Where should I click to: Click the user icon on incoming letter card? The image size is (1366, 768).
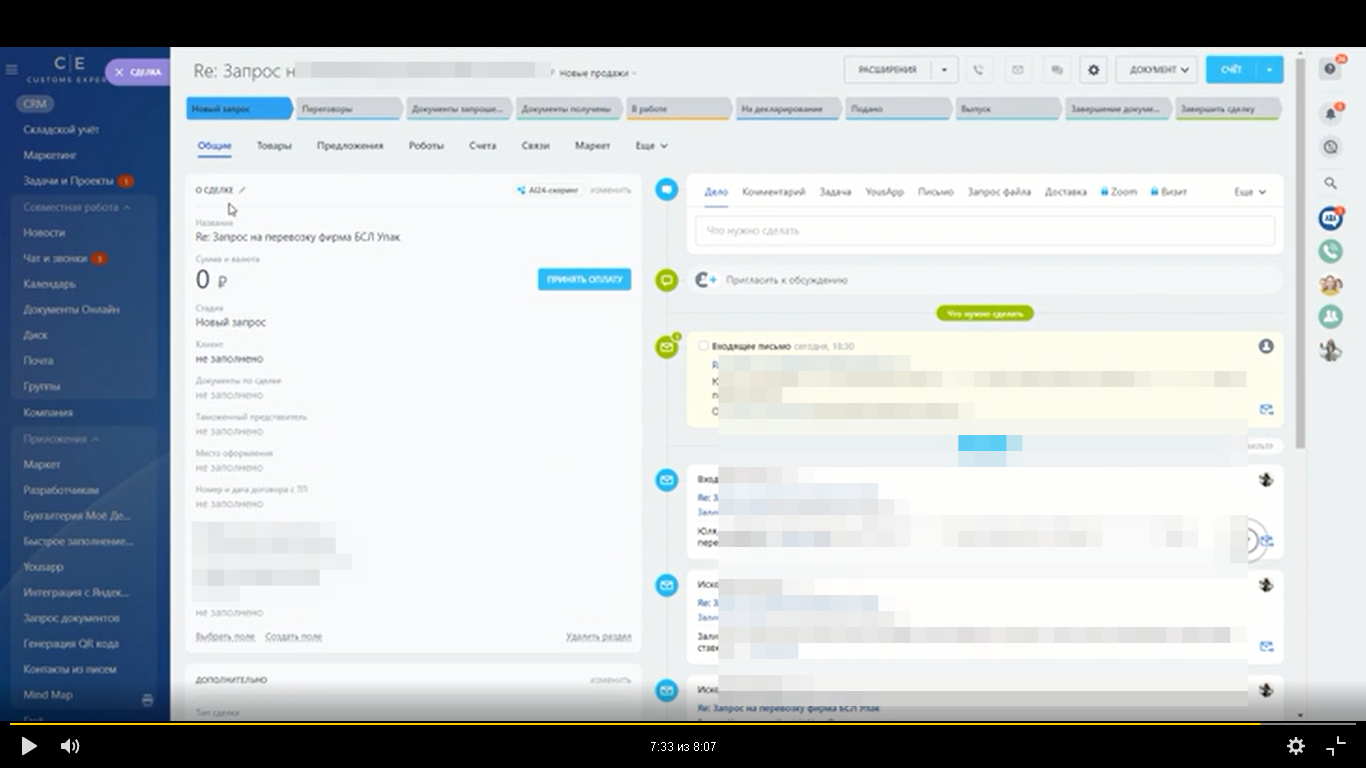pos(1266,346)
